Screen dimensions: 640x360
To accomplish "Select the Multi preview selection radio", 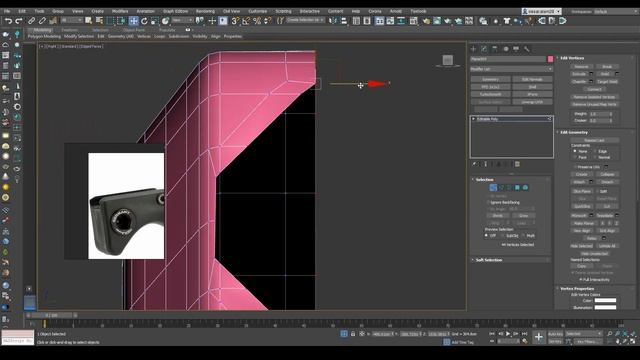I will click(523, 236).
